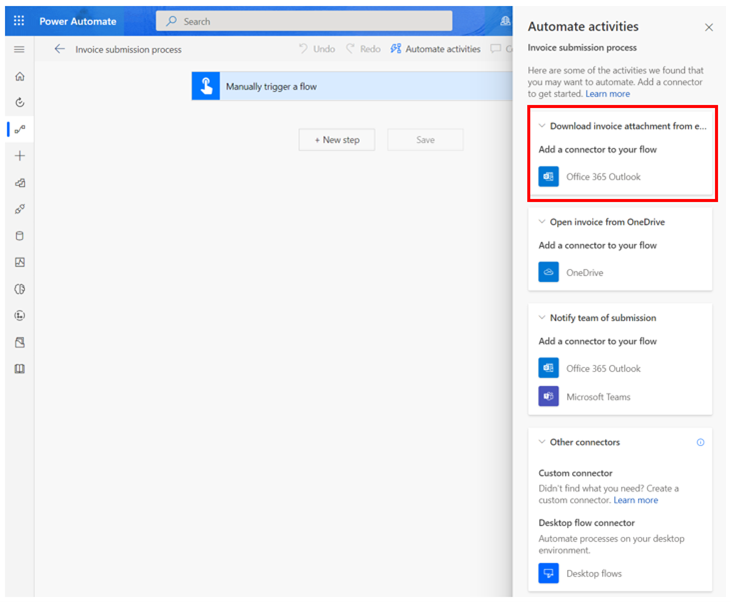This screenshot has height=602, width=731.
Task: Click the plus Create icon in sidebar
Action: tap(20, 156)
